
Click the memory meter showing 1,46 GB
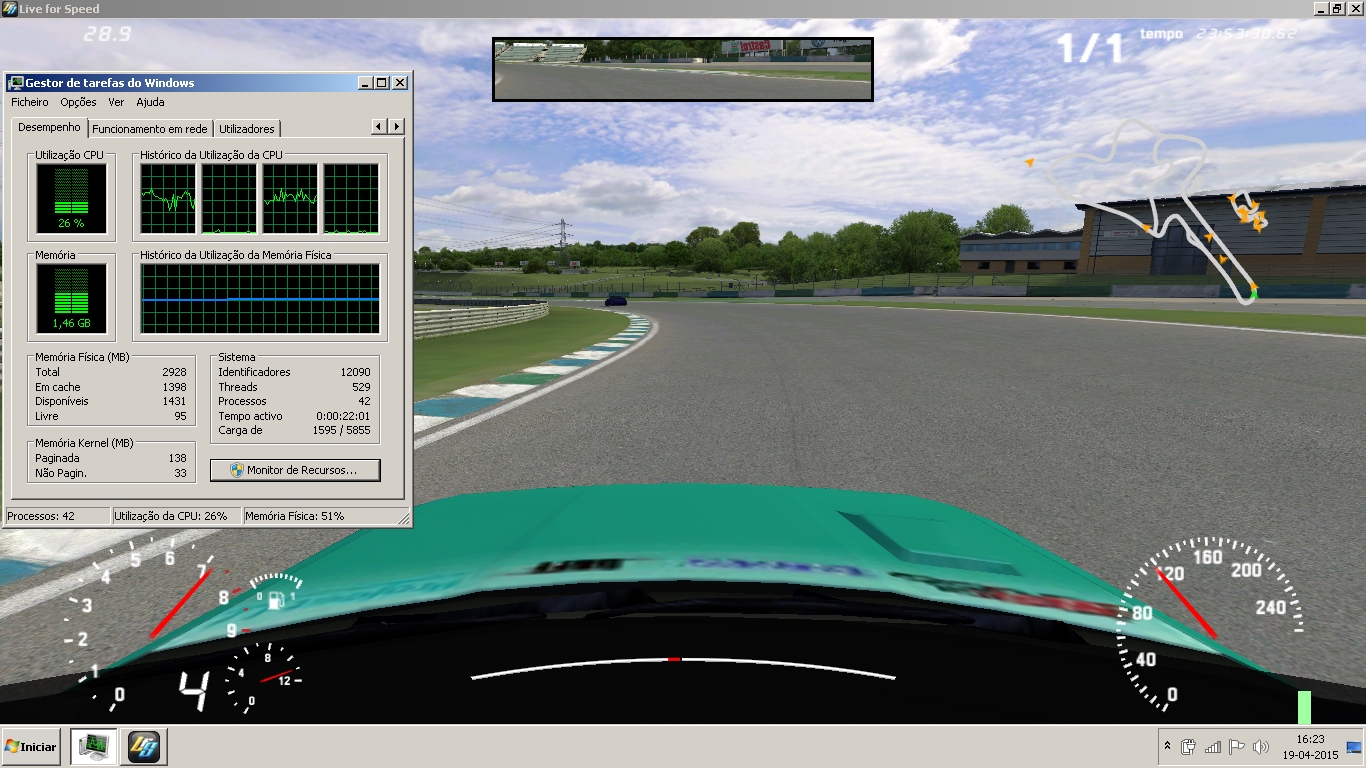click(x=70, y=298)
